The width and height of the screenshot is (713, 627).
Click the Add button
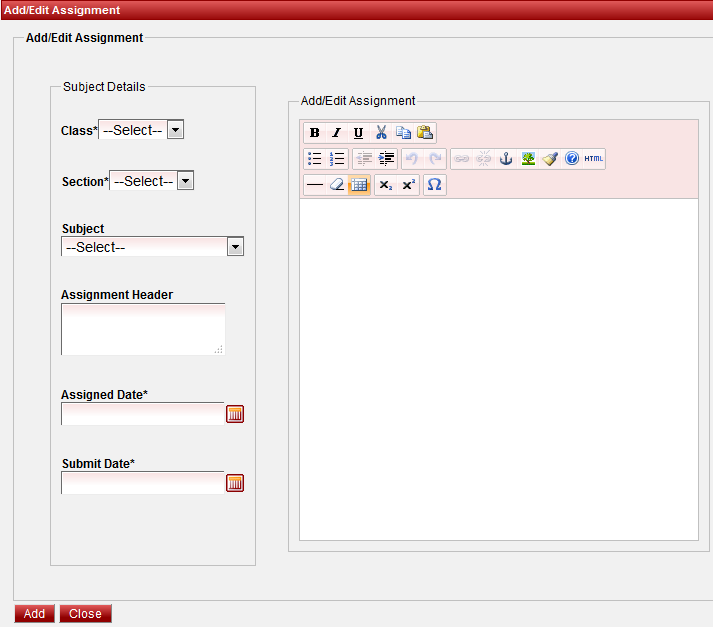click(x=34, y=614)
